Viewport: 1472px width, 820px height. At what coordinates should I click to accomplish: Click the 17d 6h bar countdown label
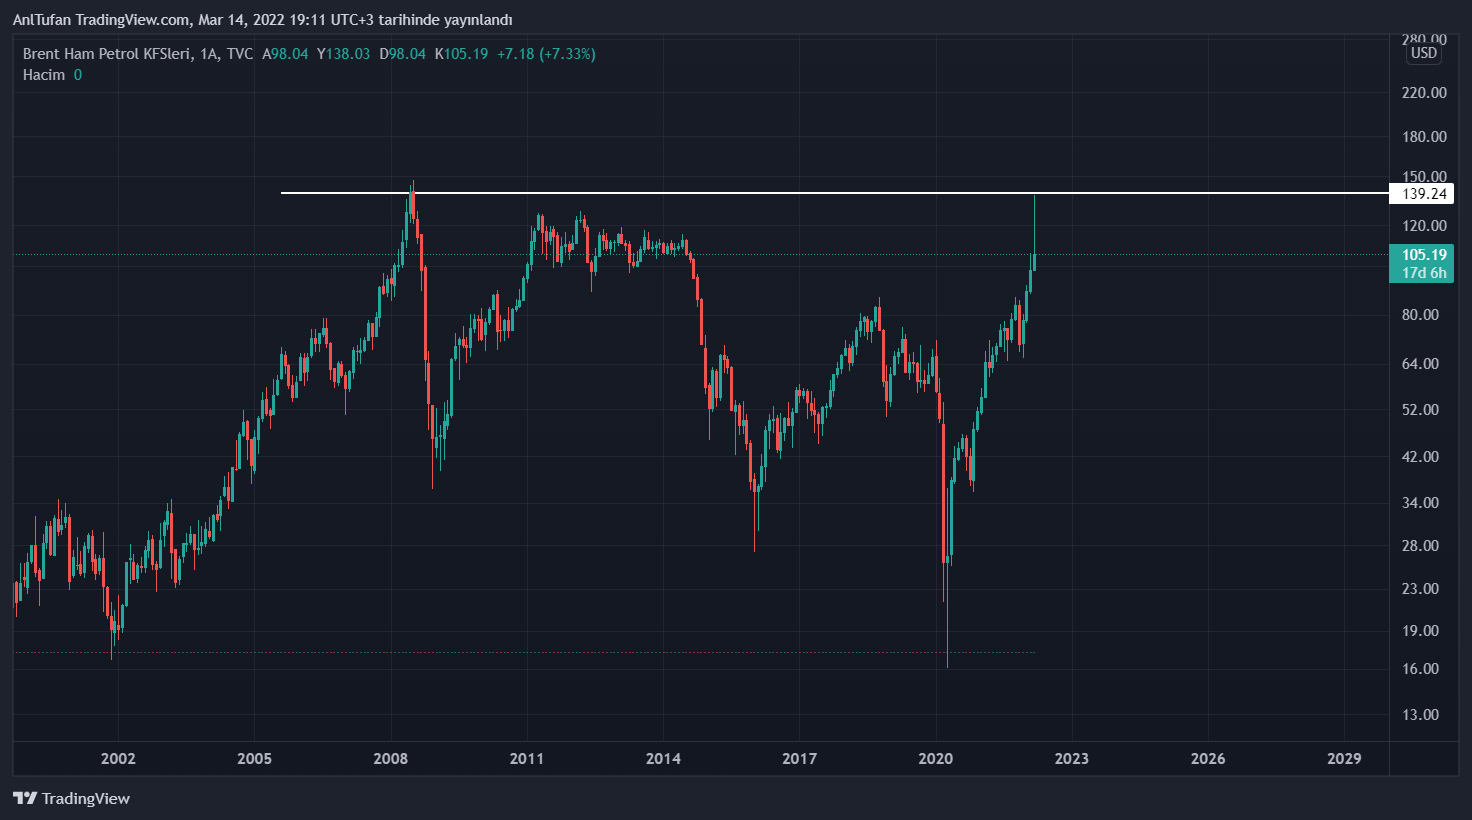(x=1423, y=273)
